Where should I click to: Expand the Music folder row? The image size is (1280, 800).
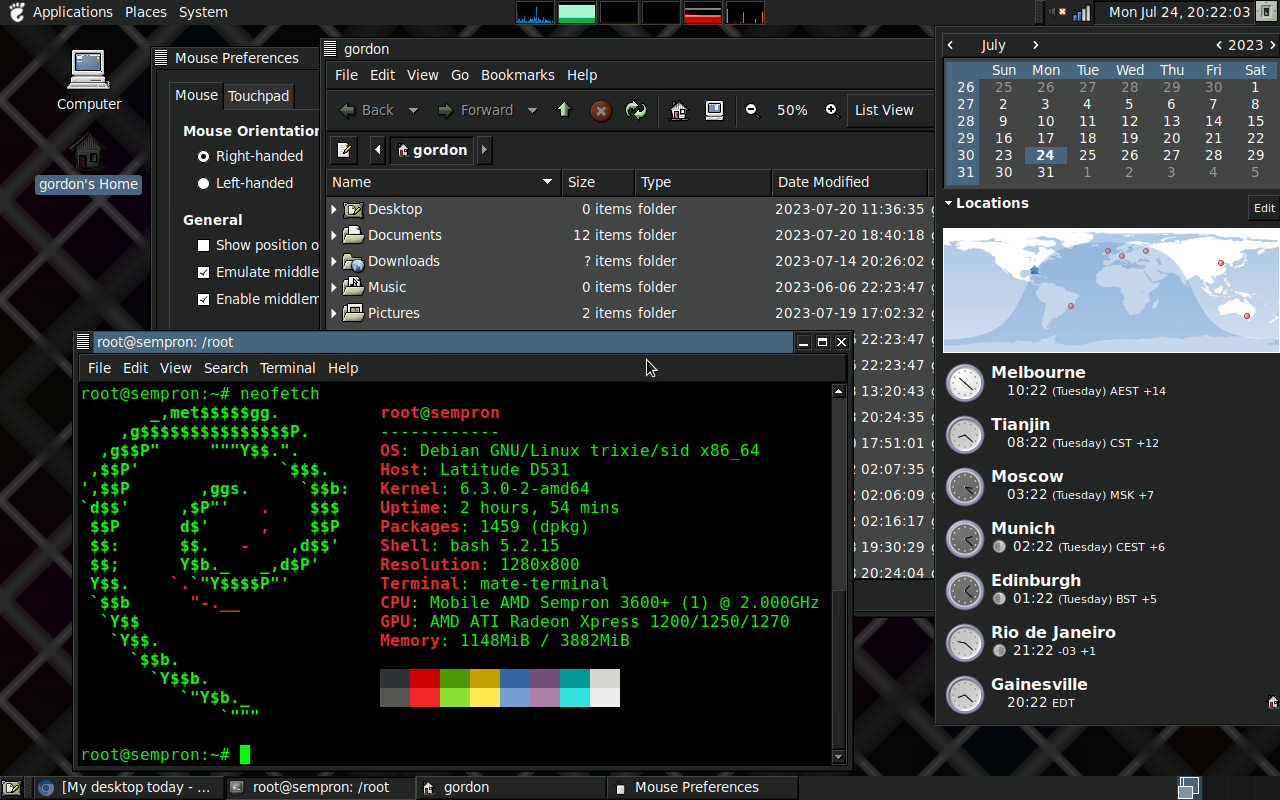click(x=335, y=287)
